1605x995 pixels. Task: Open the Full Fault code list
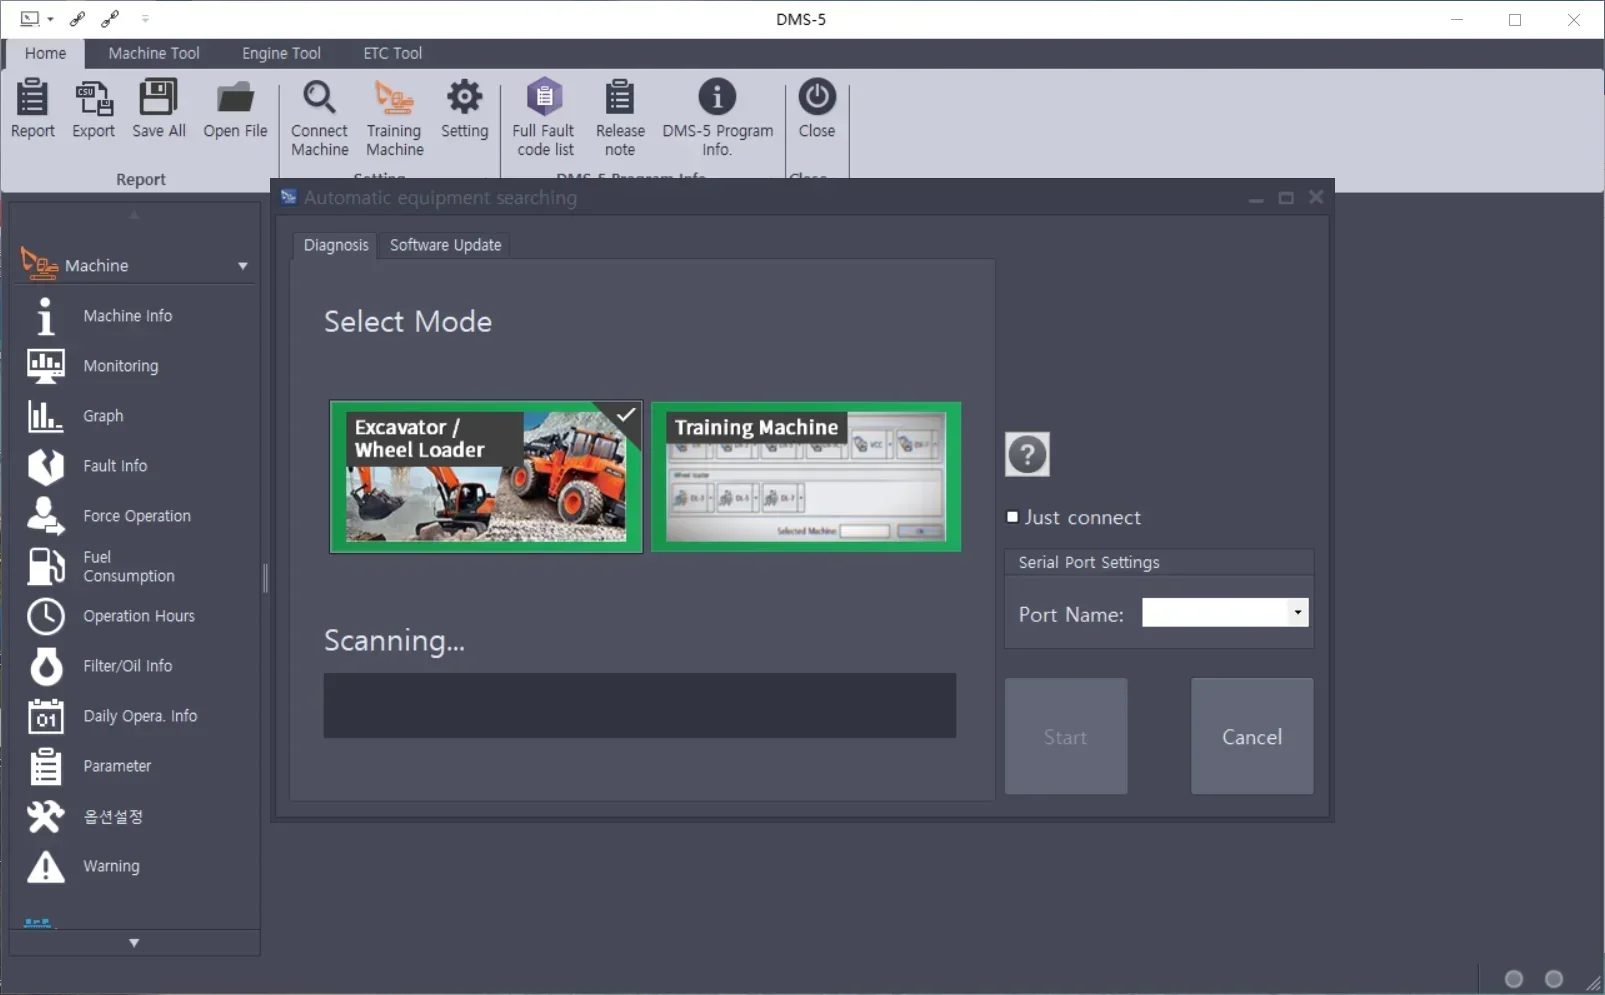[x=543, y=115]
